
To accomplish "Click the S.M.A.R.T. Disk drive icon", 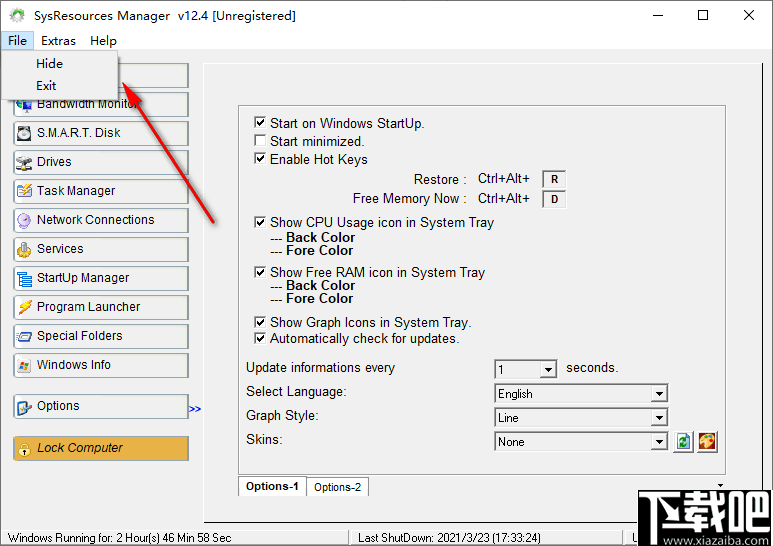I will click(24, 133).
